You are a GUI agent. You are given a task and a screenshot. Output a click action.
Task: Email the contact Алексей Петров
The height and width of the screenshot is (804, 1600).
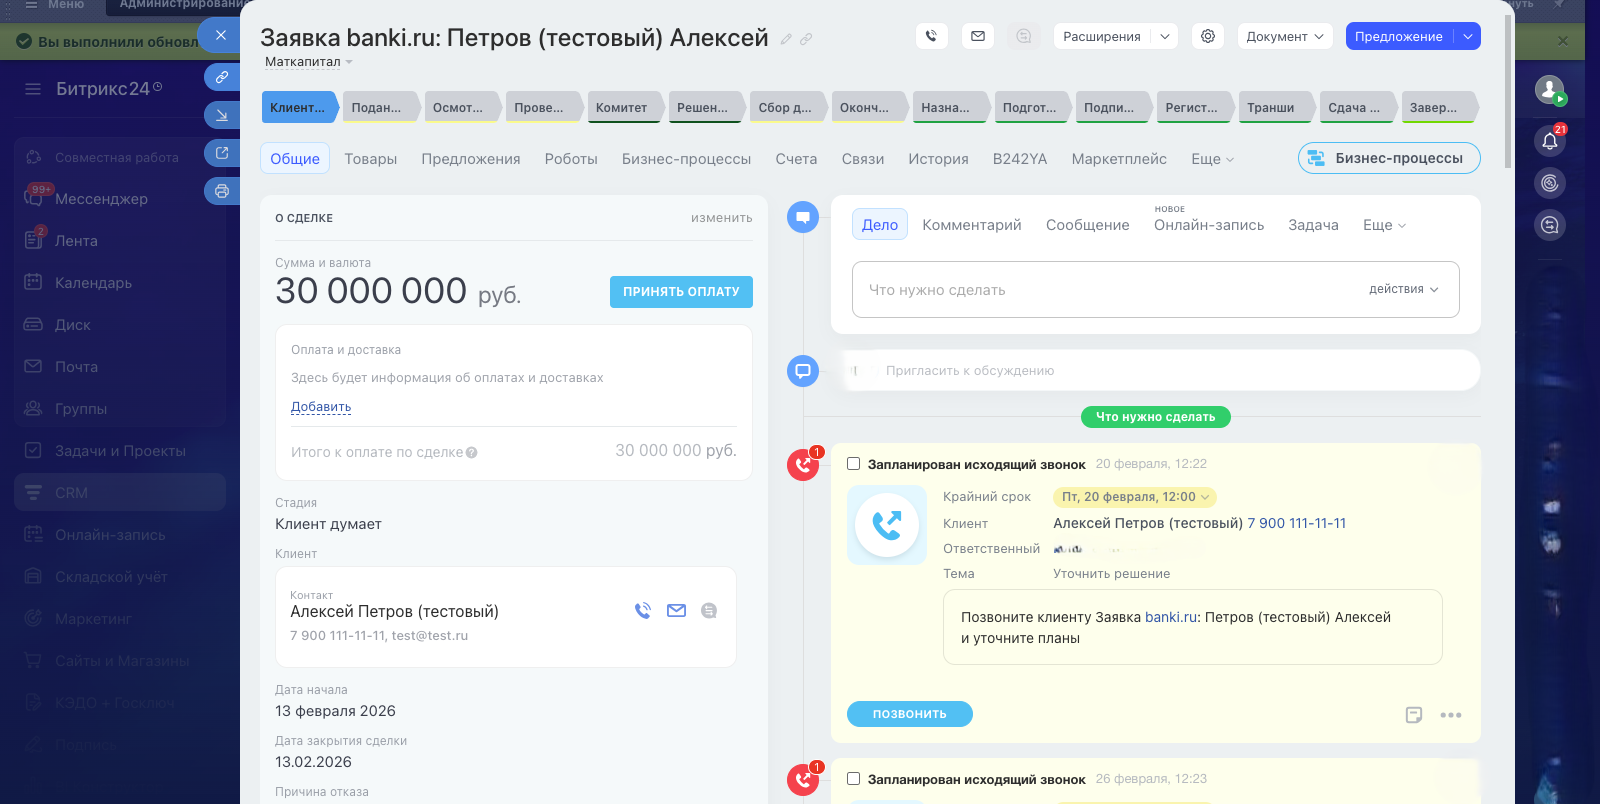click(676, 611)
